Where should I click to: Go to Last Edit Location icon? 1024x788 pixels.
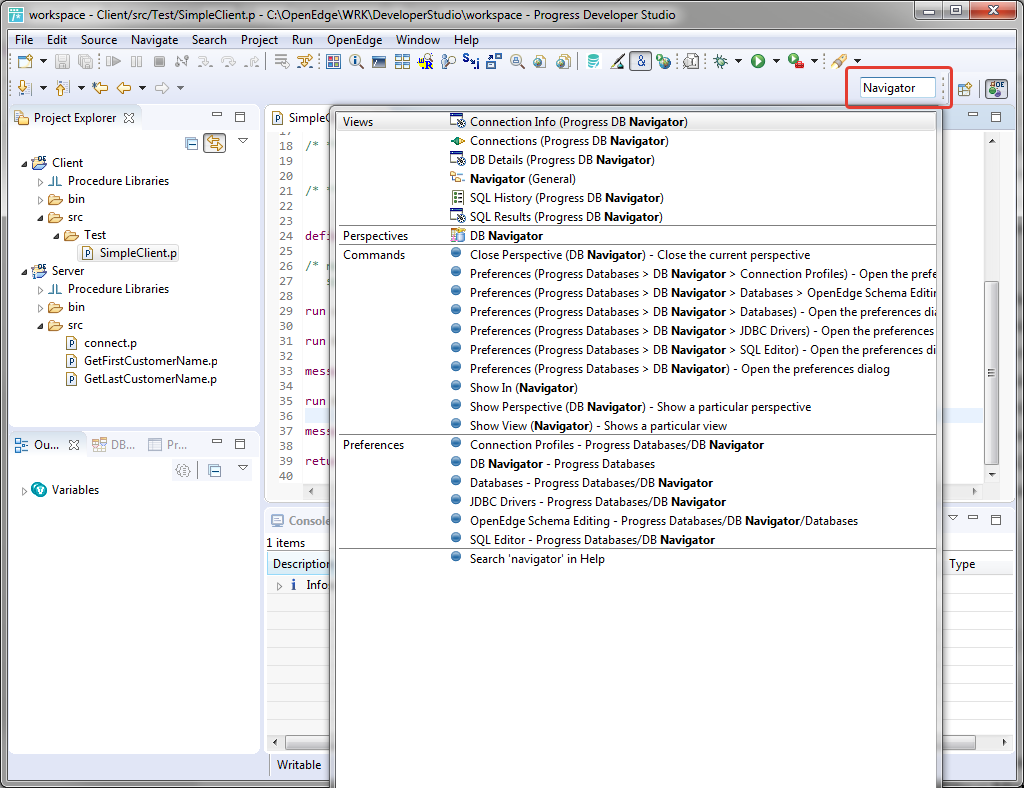click(100, 87)
